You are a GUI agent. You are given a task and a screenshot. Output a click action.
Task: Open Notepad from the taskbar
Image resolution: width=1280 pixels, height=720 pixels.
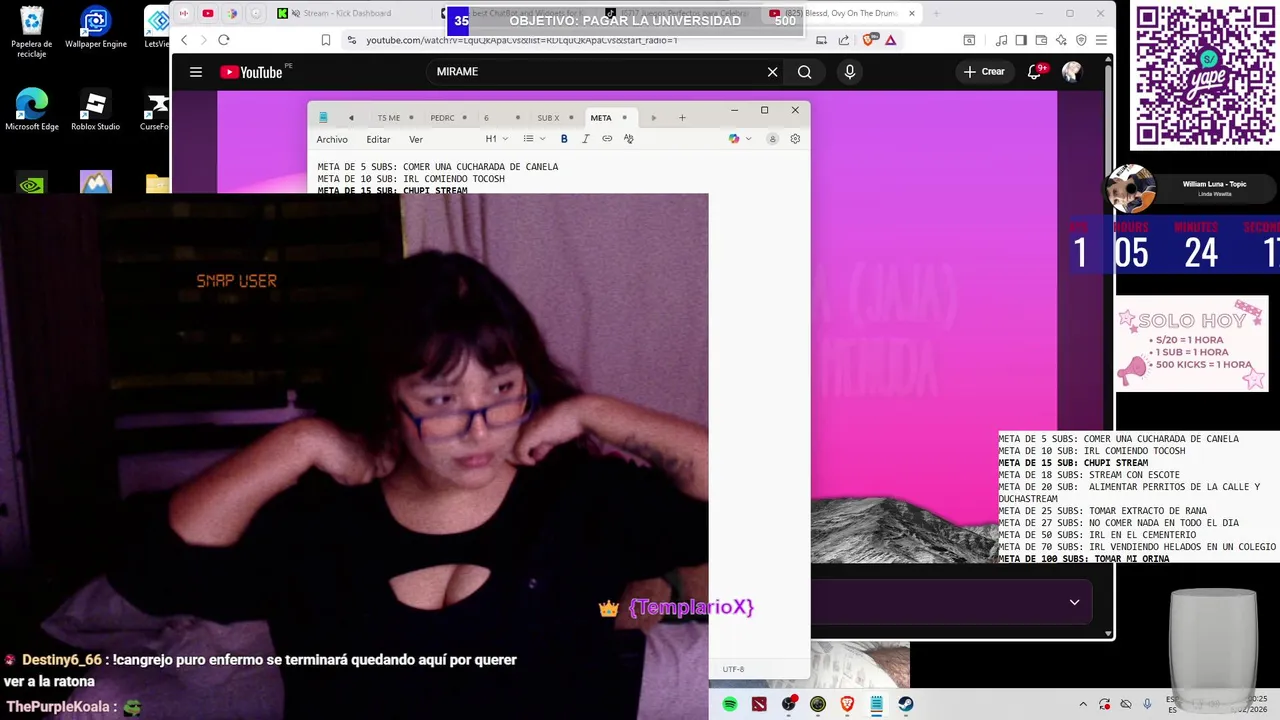(876, 704)
